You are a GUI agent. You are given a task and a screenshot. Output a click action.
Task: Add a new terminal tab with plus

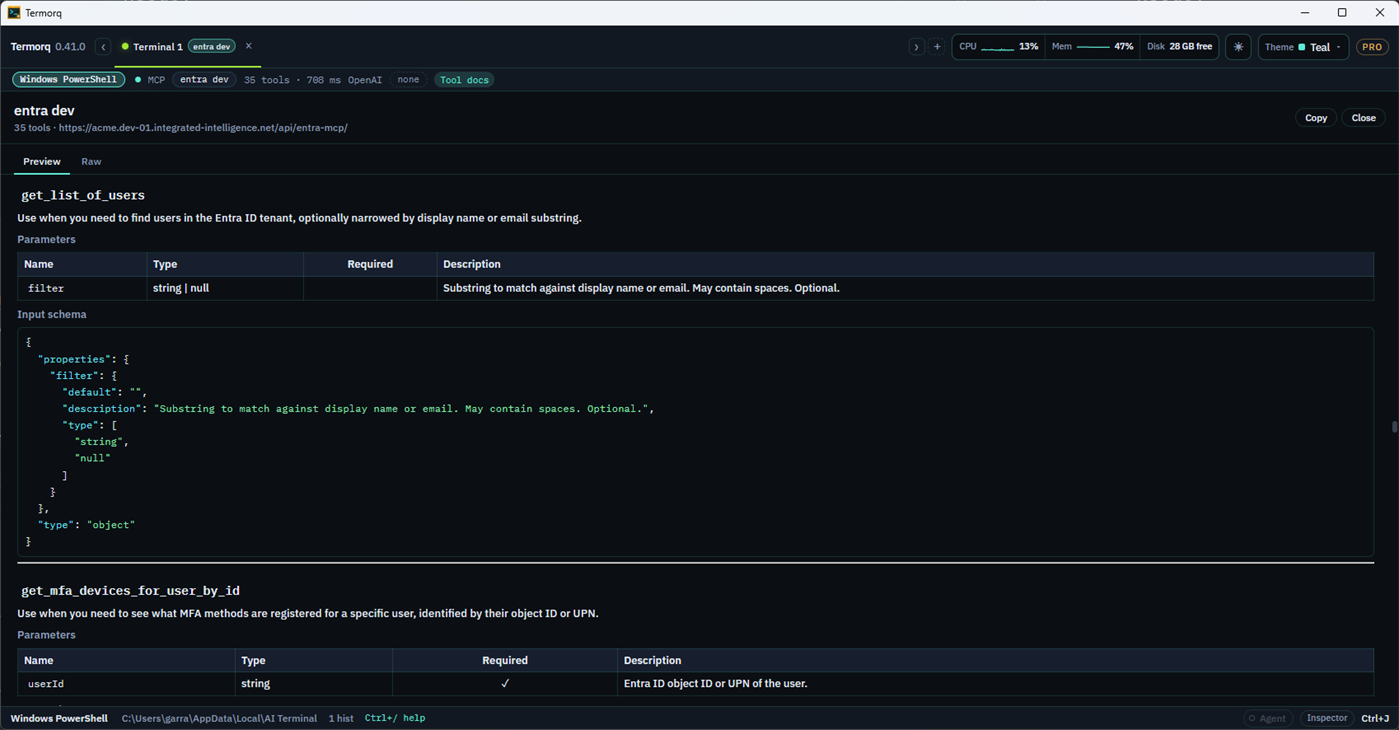[937, 47]
